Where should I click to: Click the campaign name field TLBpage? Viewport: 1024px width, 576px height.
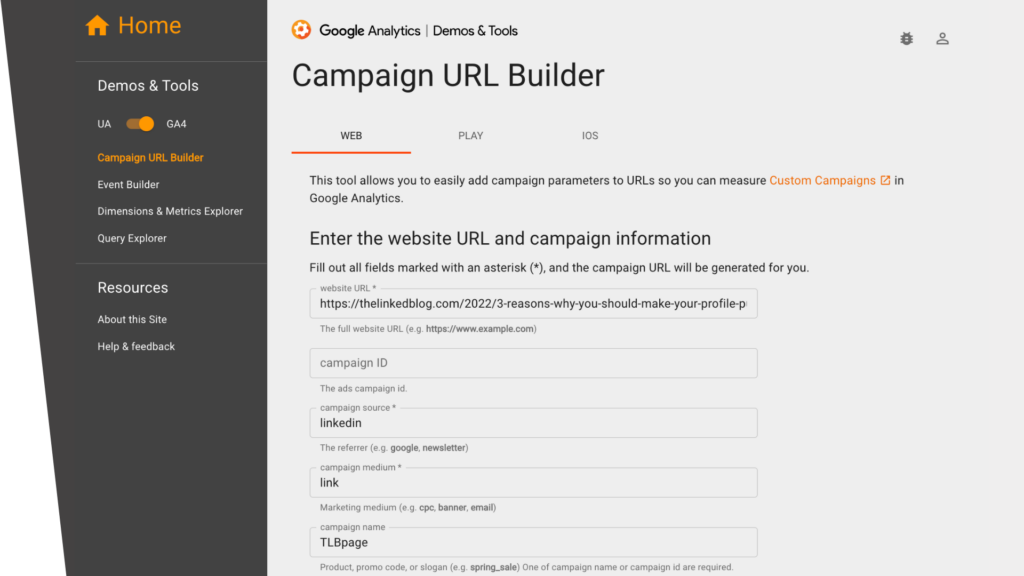(x=534, y=542)
